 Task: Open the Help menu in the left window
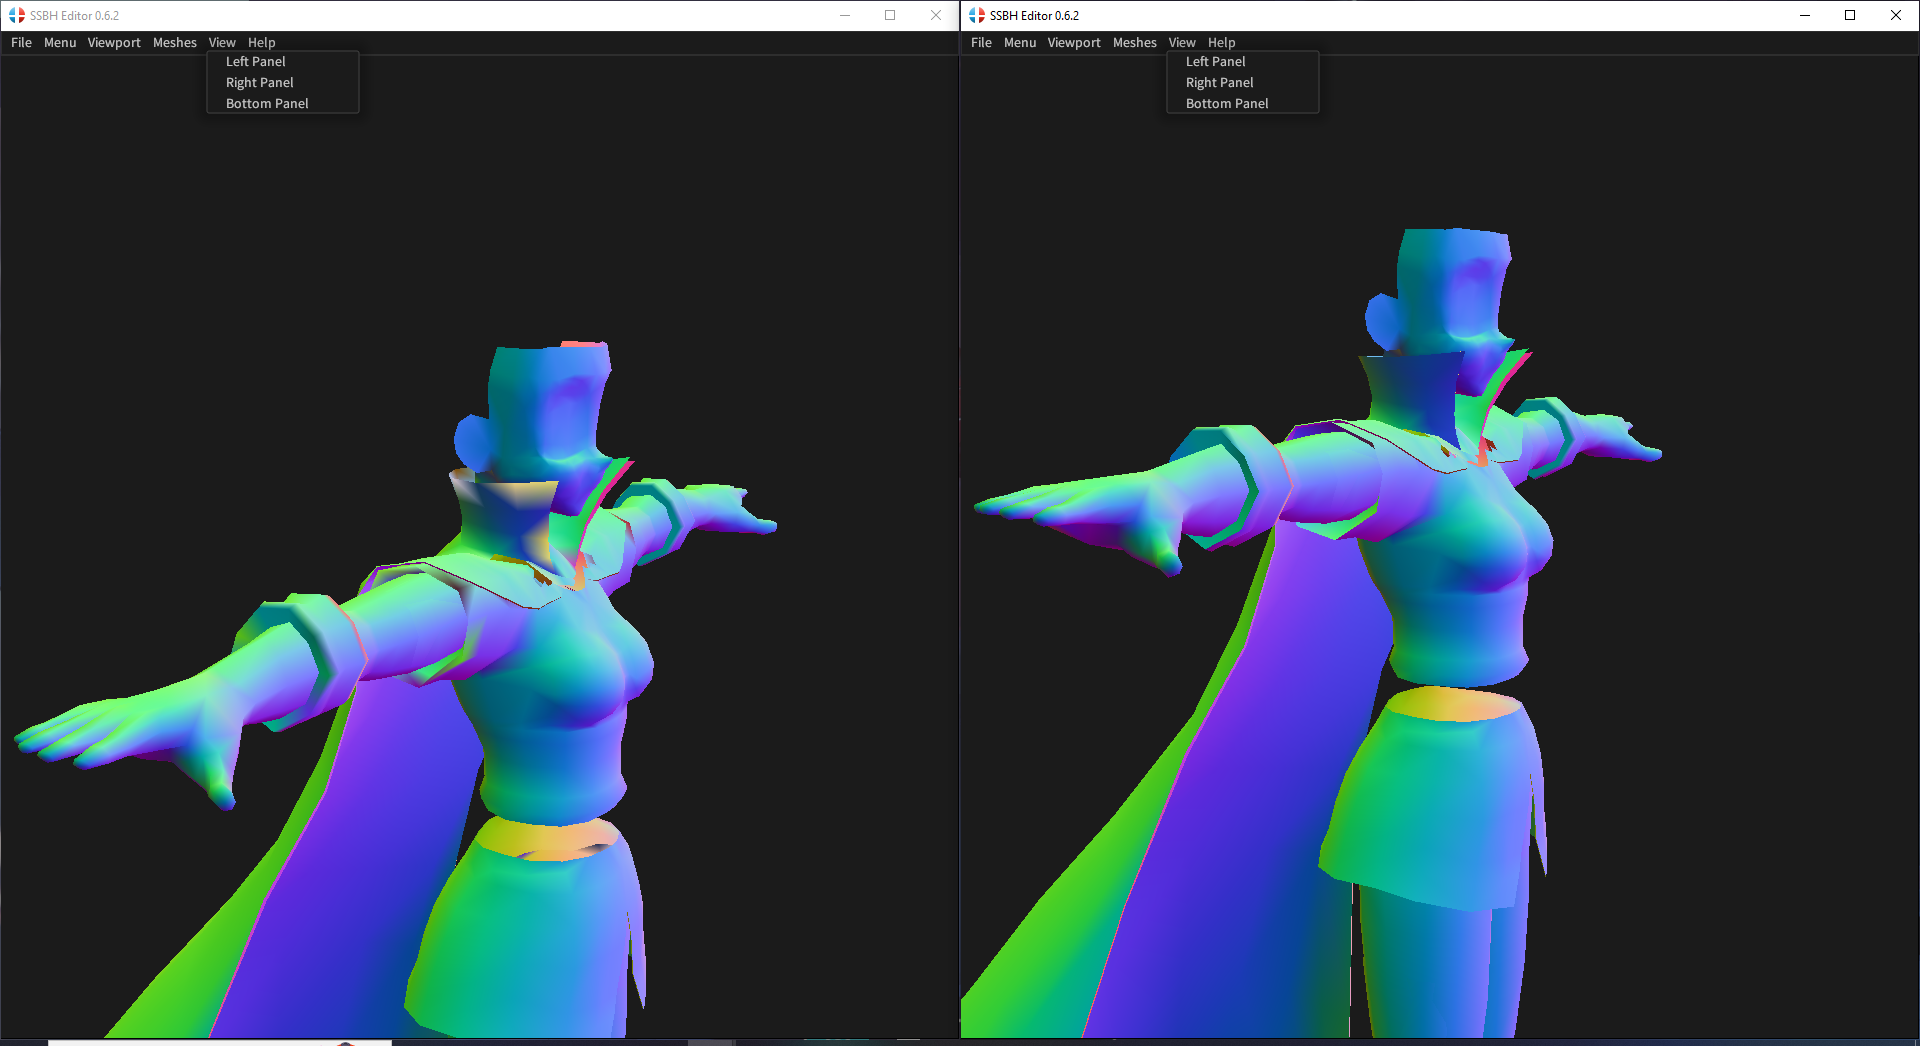(262, 42)
